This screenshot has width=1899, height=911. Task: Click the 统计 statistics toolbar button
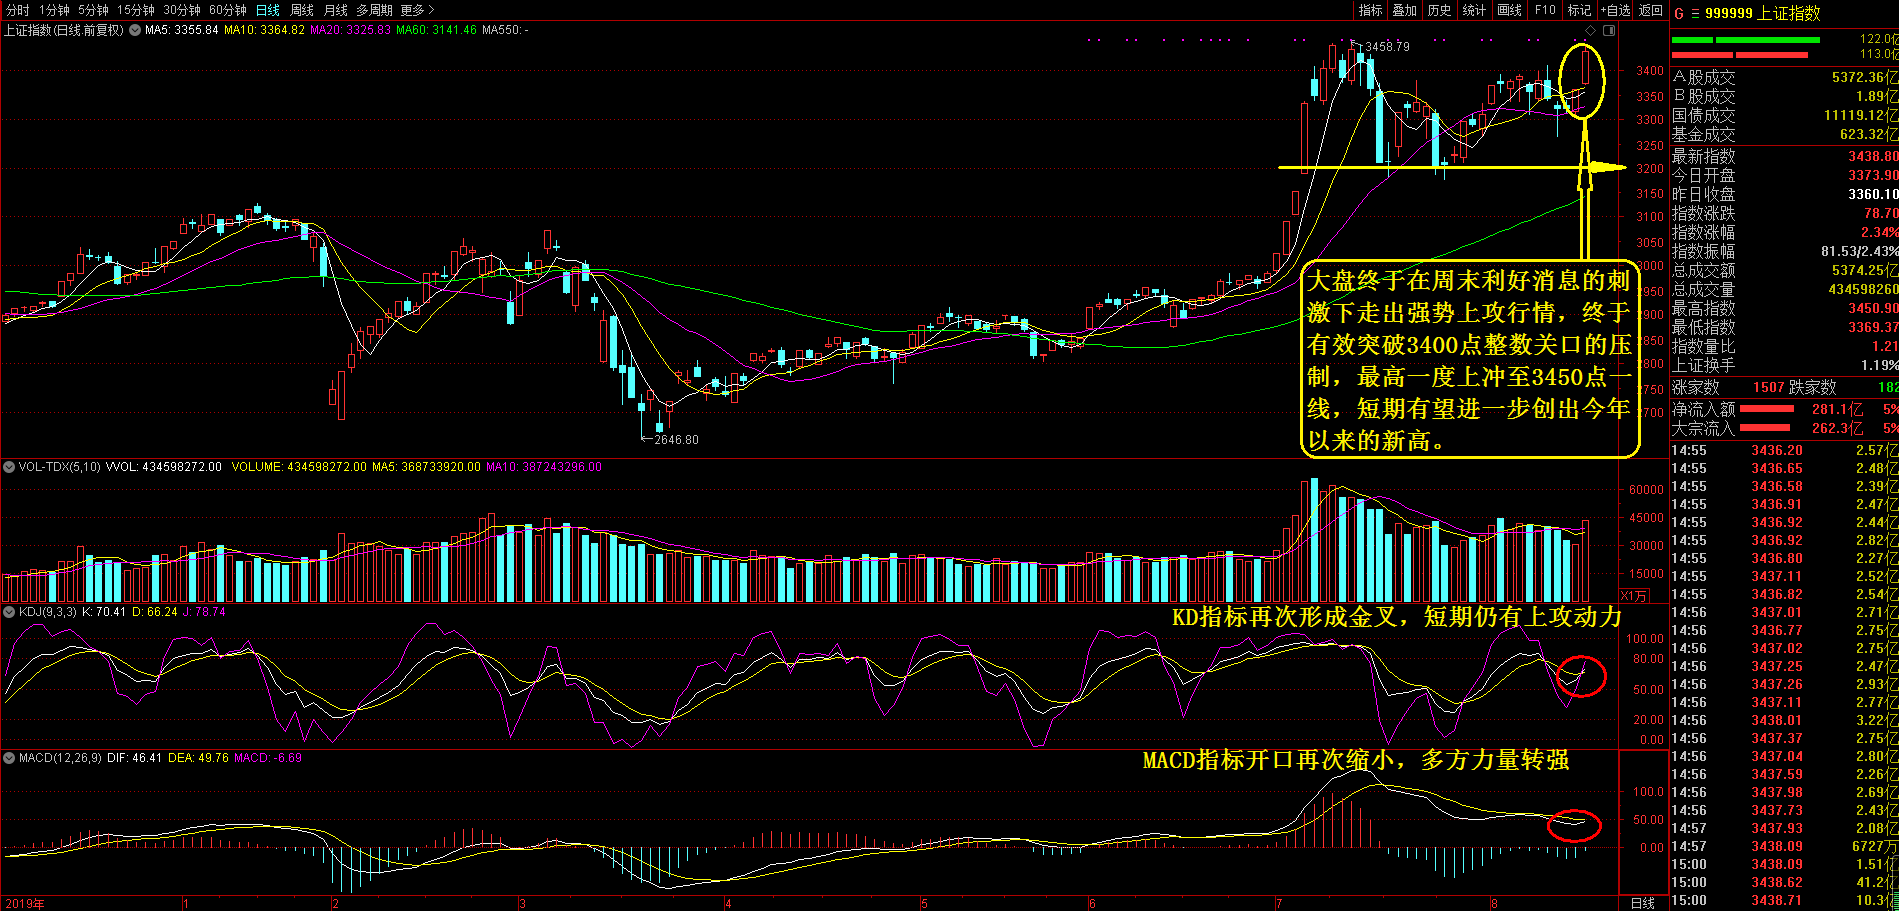point(1474,10)
